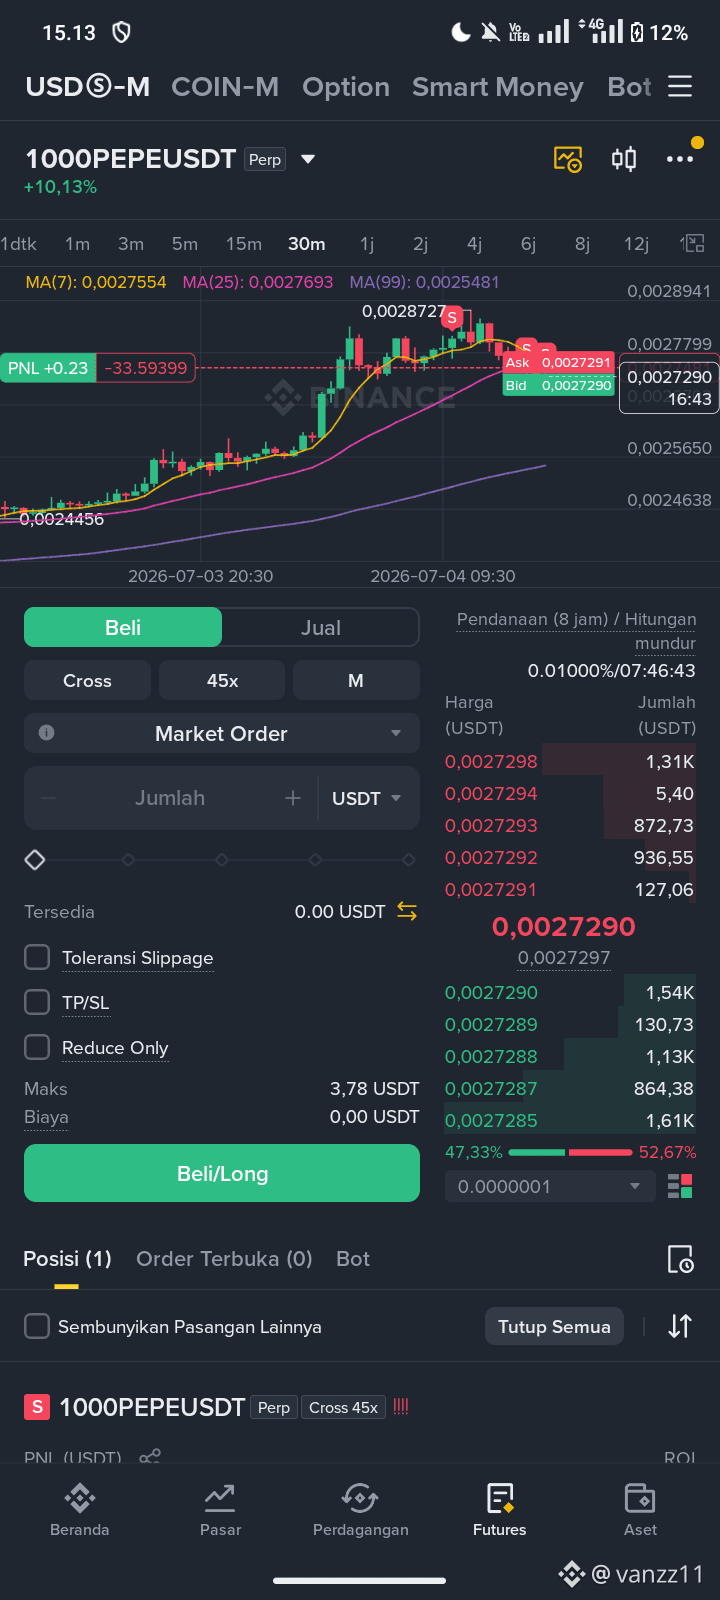720x1600 pixels.
Task: Tap the Perp tag next to pair name
Action: point(265,159)
